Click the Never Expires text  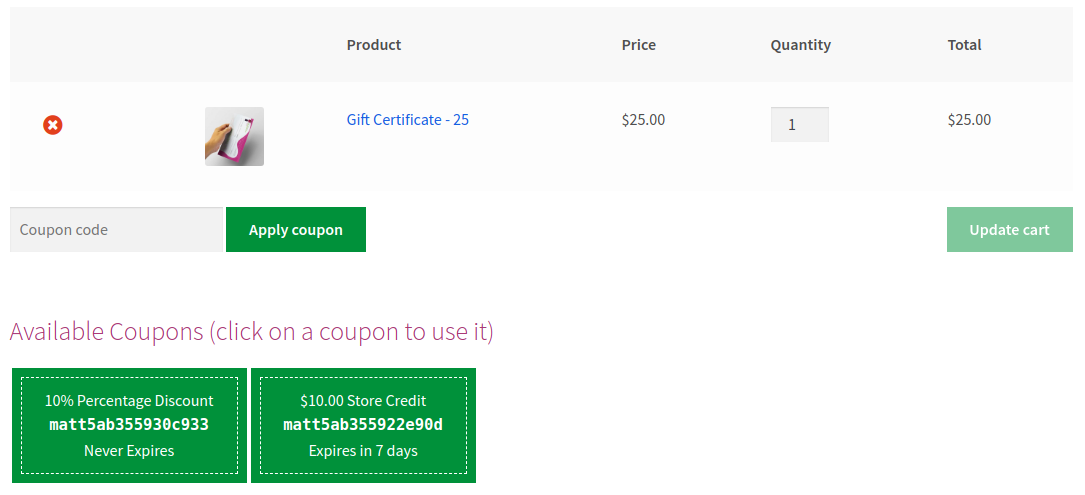coord(129,451)
